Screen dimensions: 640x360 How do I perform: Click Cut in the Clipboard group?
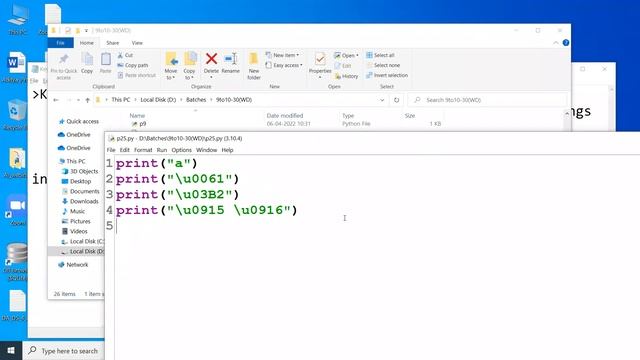[125, 55]
